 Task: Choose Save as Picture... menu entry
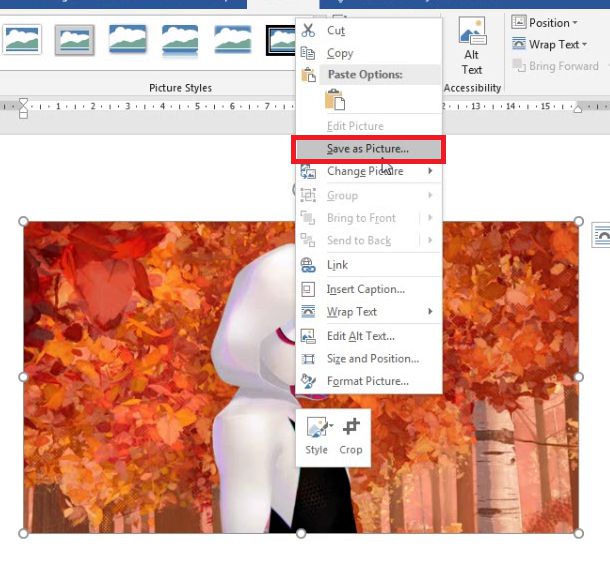[368, 149]
